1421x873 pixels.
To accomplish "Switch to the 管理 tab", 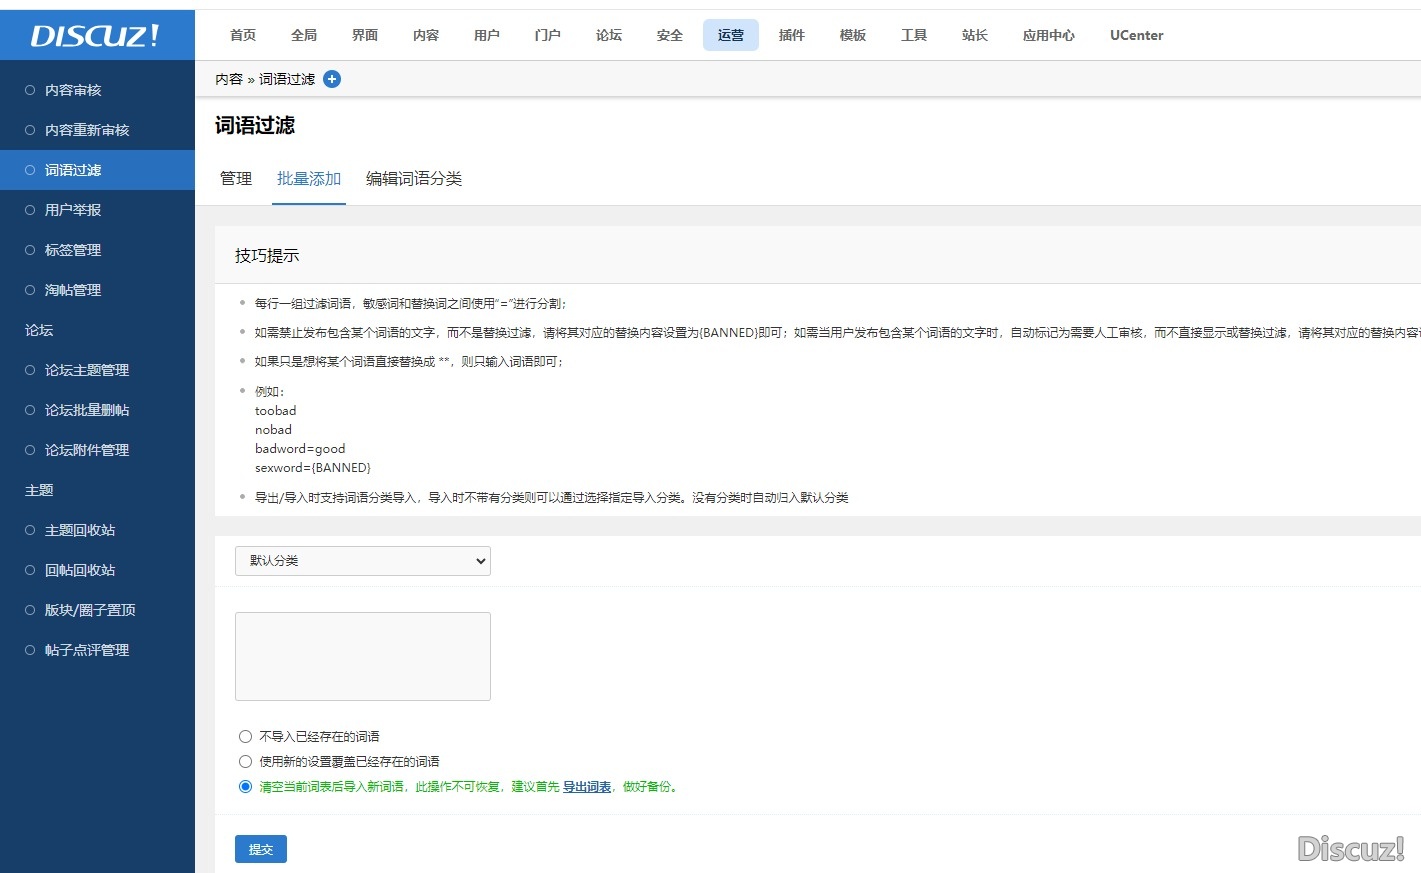I will (x=236, y=179).
